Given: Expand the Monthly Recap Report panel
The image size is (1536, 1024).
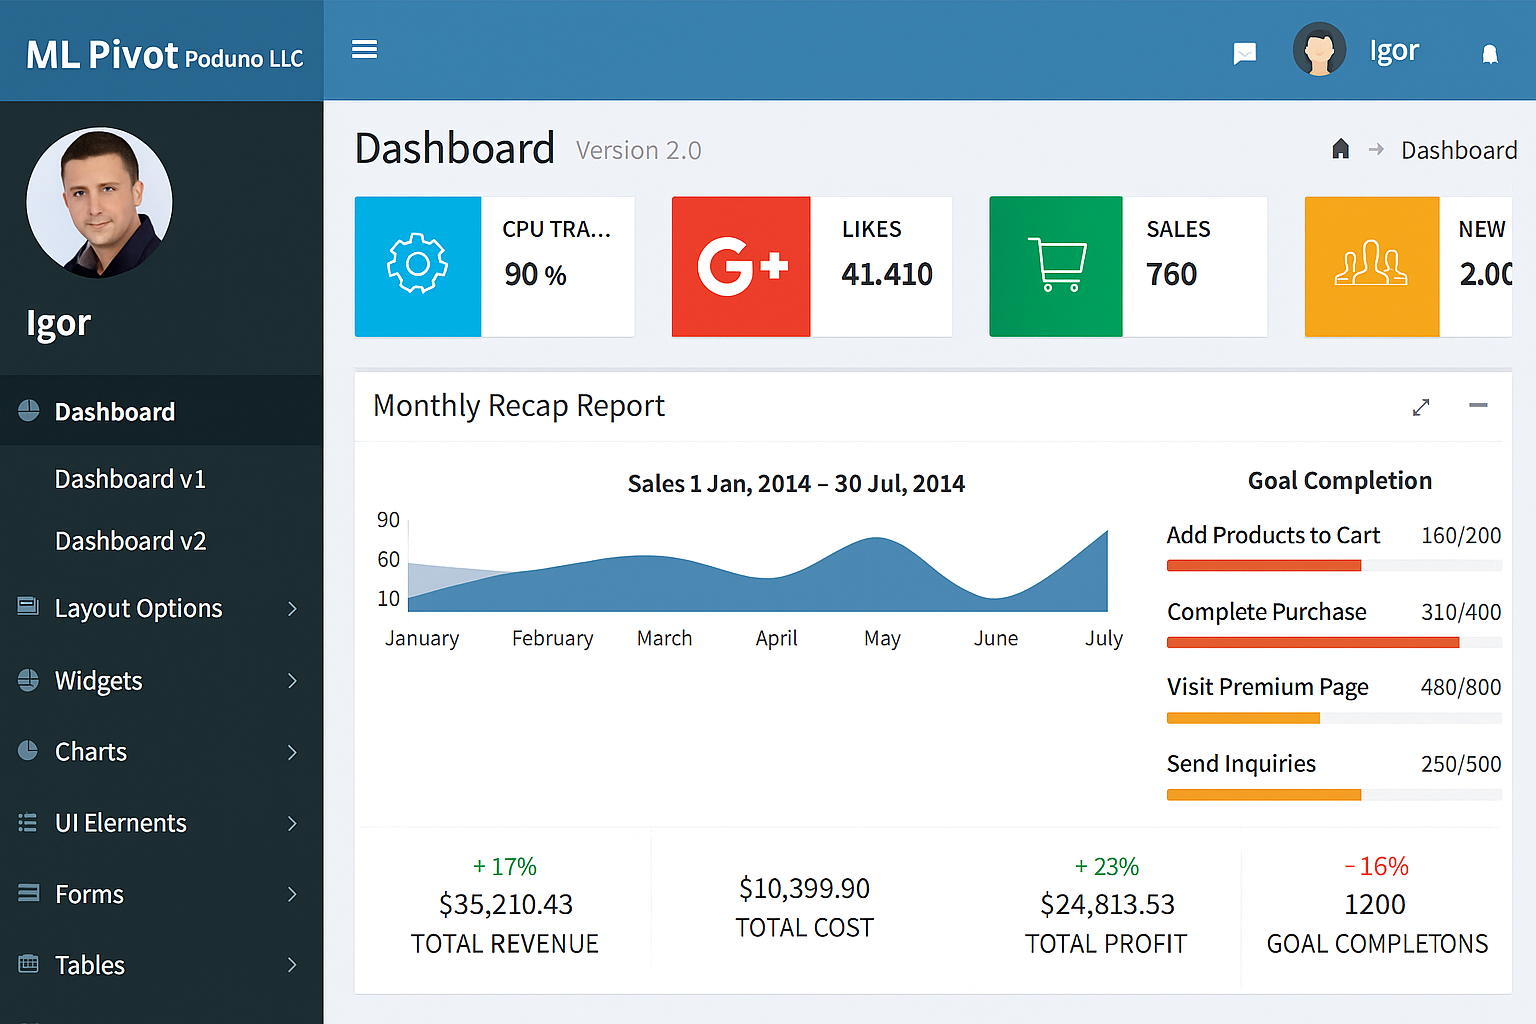Looking at the screenshot, I should [1420, 407].
